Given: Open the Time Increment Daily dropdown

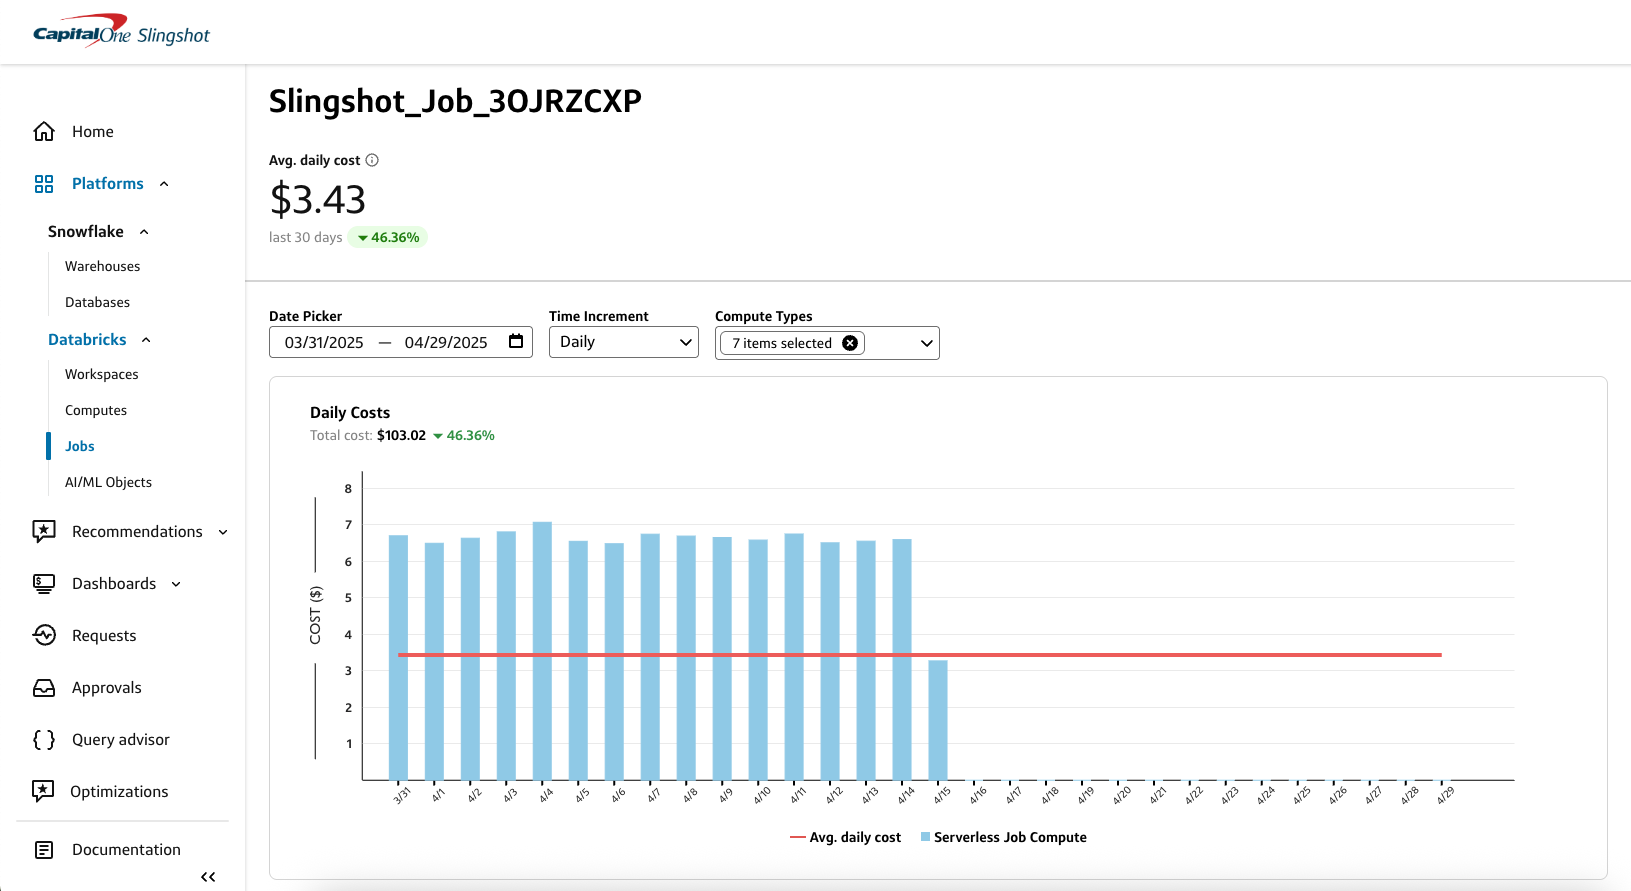Looking at the screenshot, I should pyautogui.click(x=624, y=342).
